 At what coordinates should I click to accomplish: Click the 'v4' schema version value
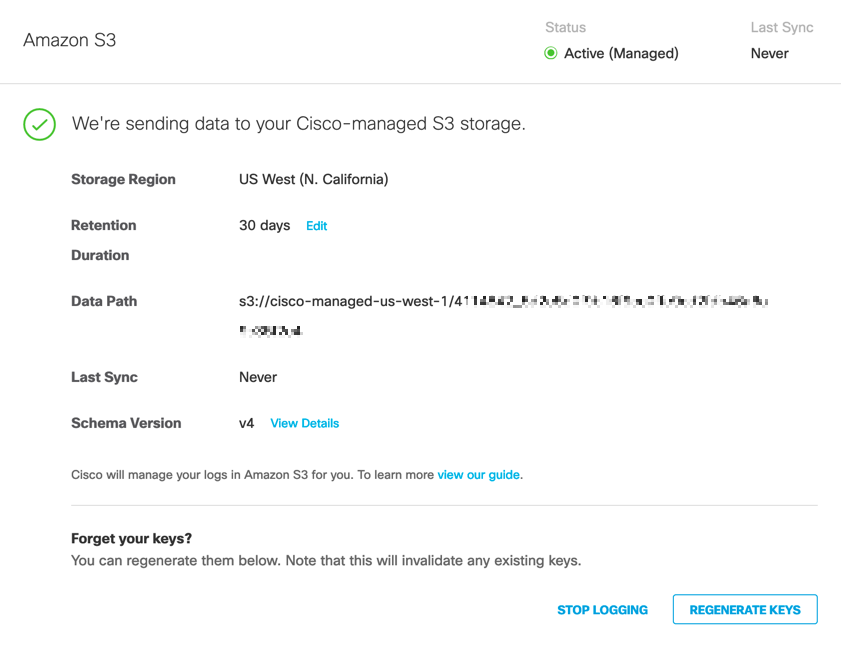click(246, 423)
